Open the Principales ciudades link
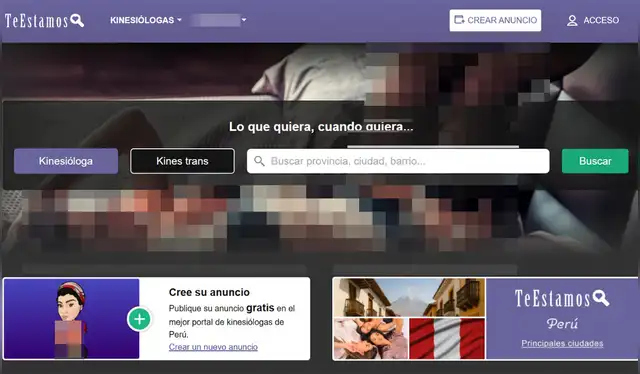Image resolution: width=640 pixels, height=374 pixels. (x=562, y=343)
